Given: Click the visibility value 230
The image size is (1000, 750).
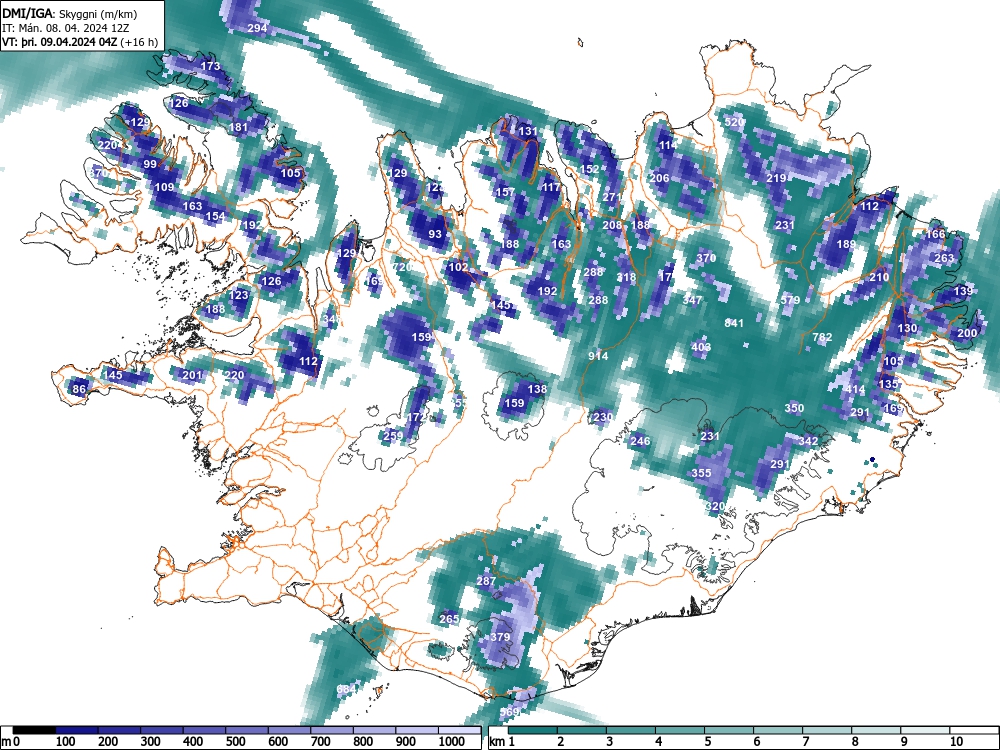Looking at the screenshot, I should pyautogui.click(x=603, y=417).
